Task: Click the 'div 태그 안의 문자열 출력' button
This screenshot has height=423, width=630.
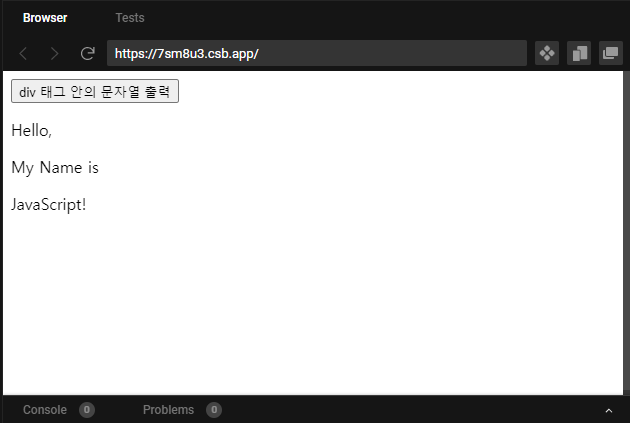Action: [95, 91]
